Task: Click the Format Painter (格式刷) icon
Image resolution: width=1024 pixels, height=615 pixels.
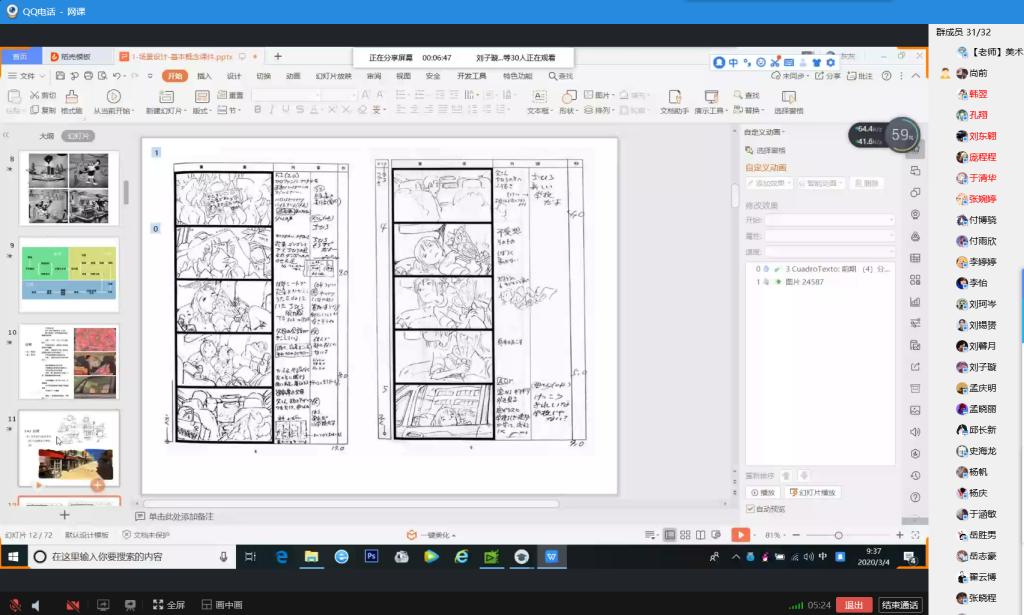Action: (71, 97)
